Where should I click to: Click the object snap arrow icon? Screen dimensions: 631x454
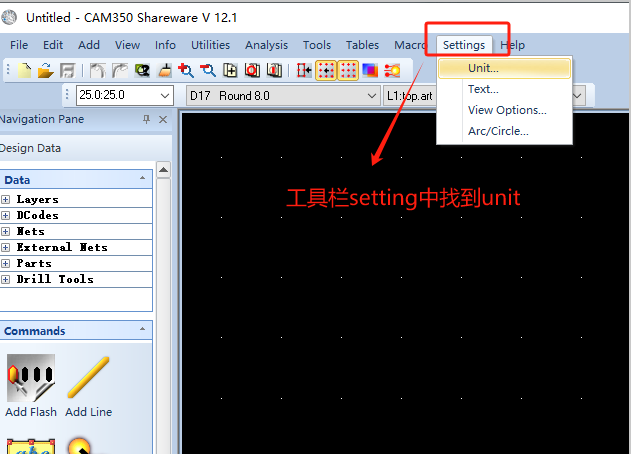(x=304, y=70)
